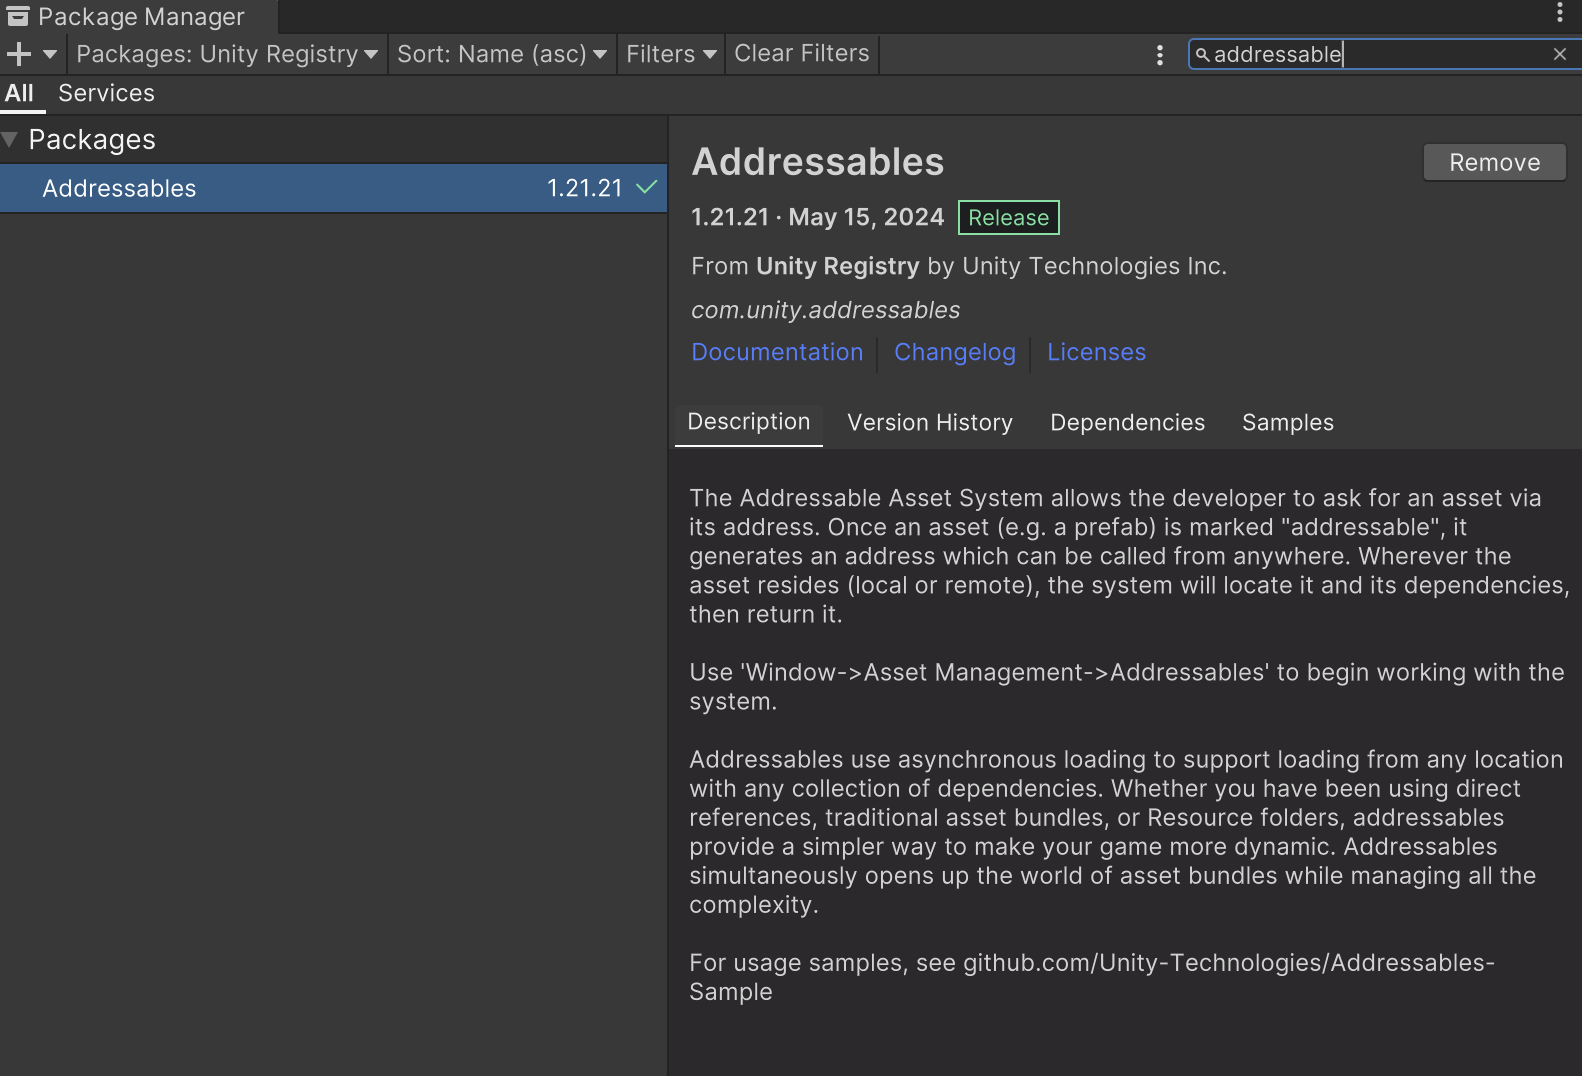Click Package Manager window icon
Viewport: 1582px width, 1076px height.
pos(18,15)
